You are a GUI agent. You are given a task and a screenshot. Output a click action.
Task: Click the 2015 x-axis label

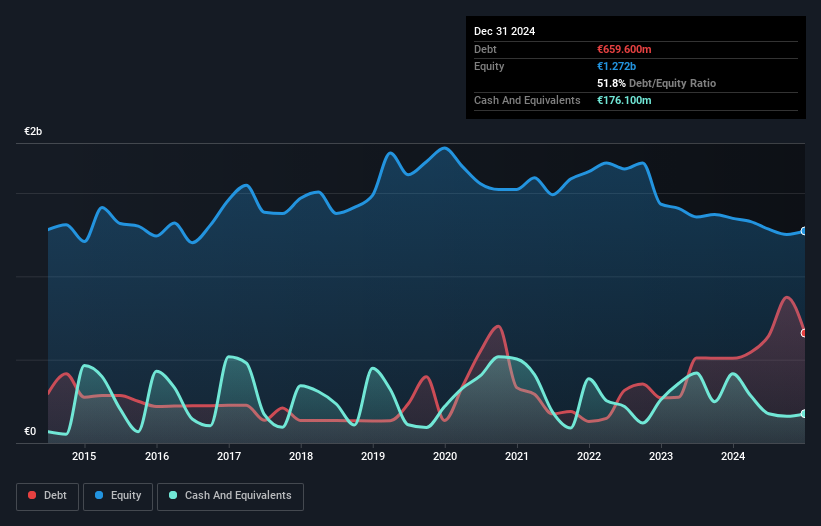pos(84,456)
